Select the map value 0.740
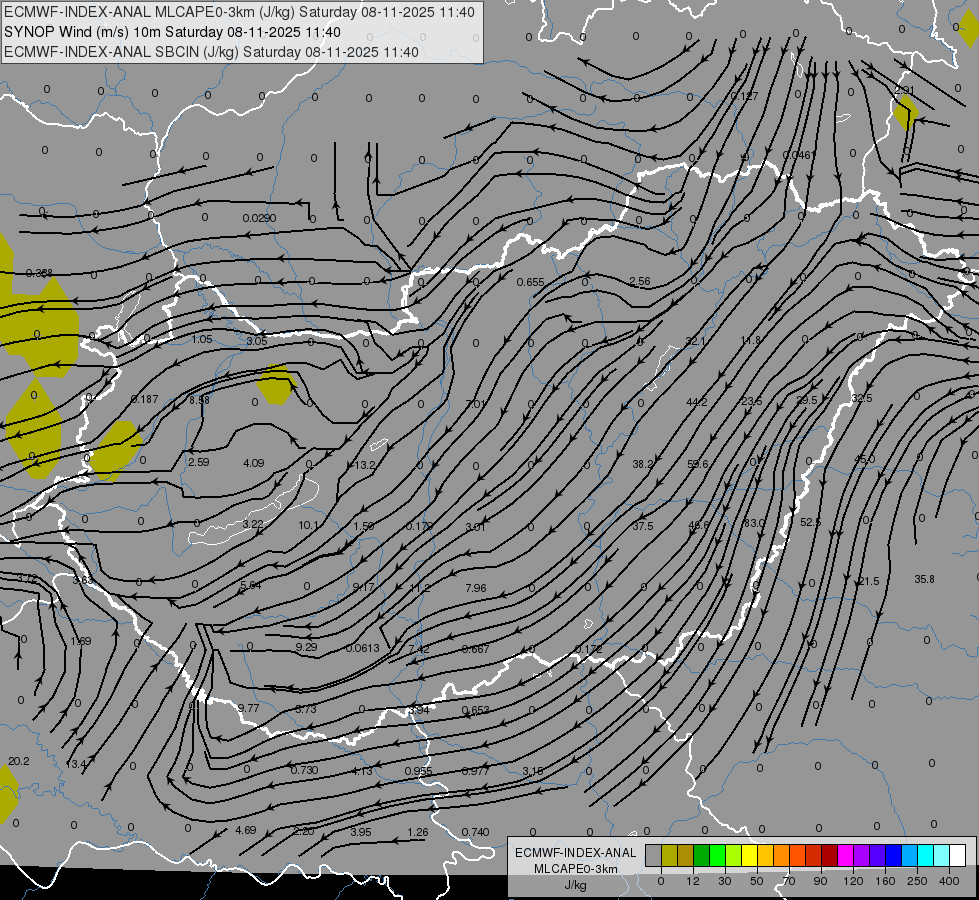979x900 pixels. point(475,832)
